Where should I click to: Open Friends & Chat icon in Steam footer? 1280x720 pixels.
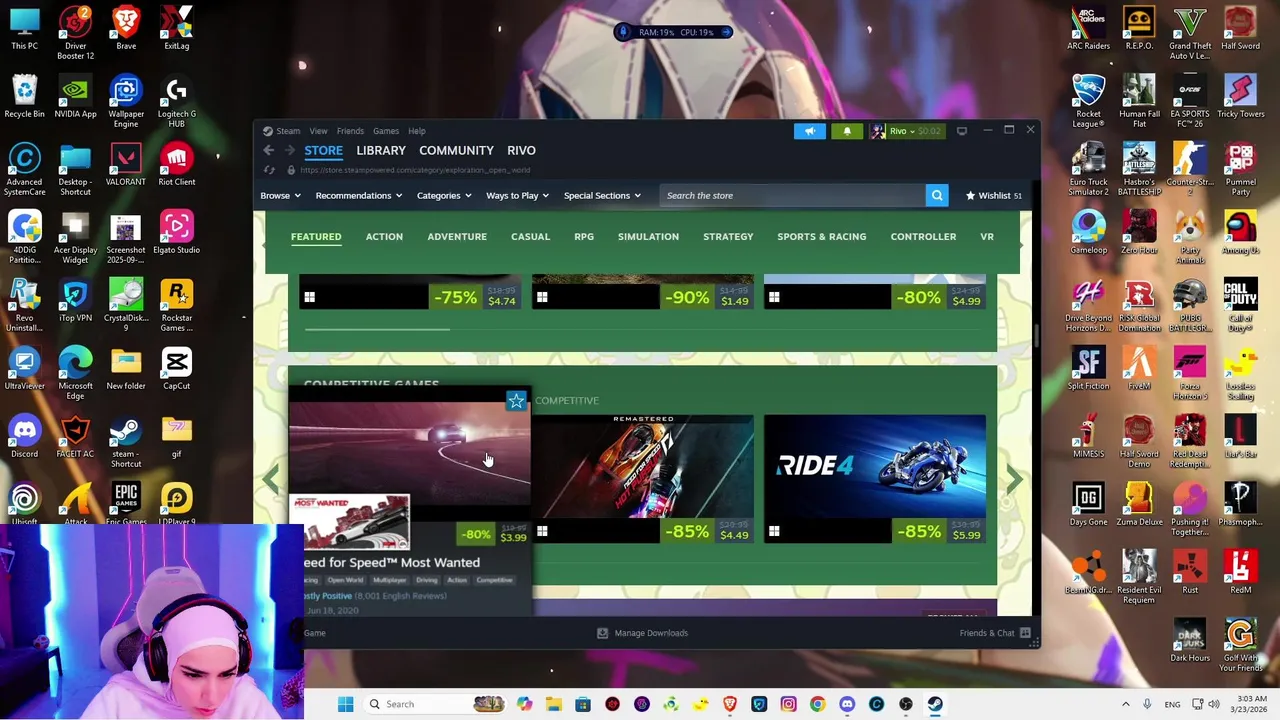tap(1025, 633)
